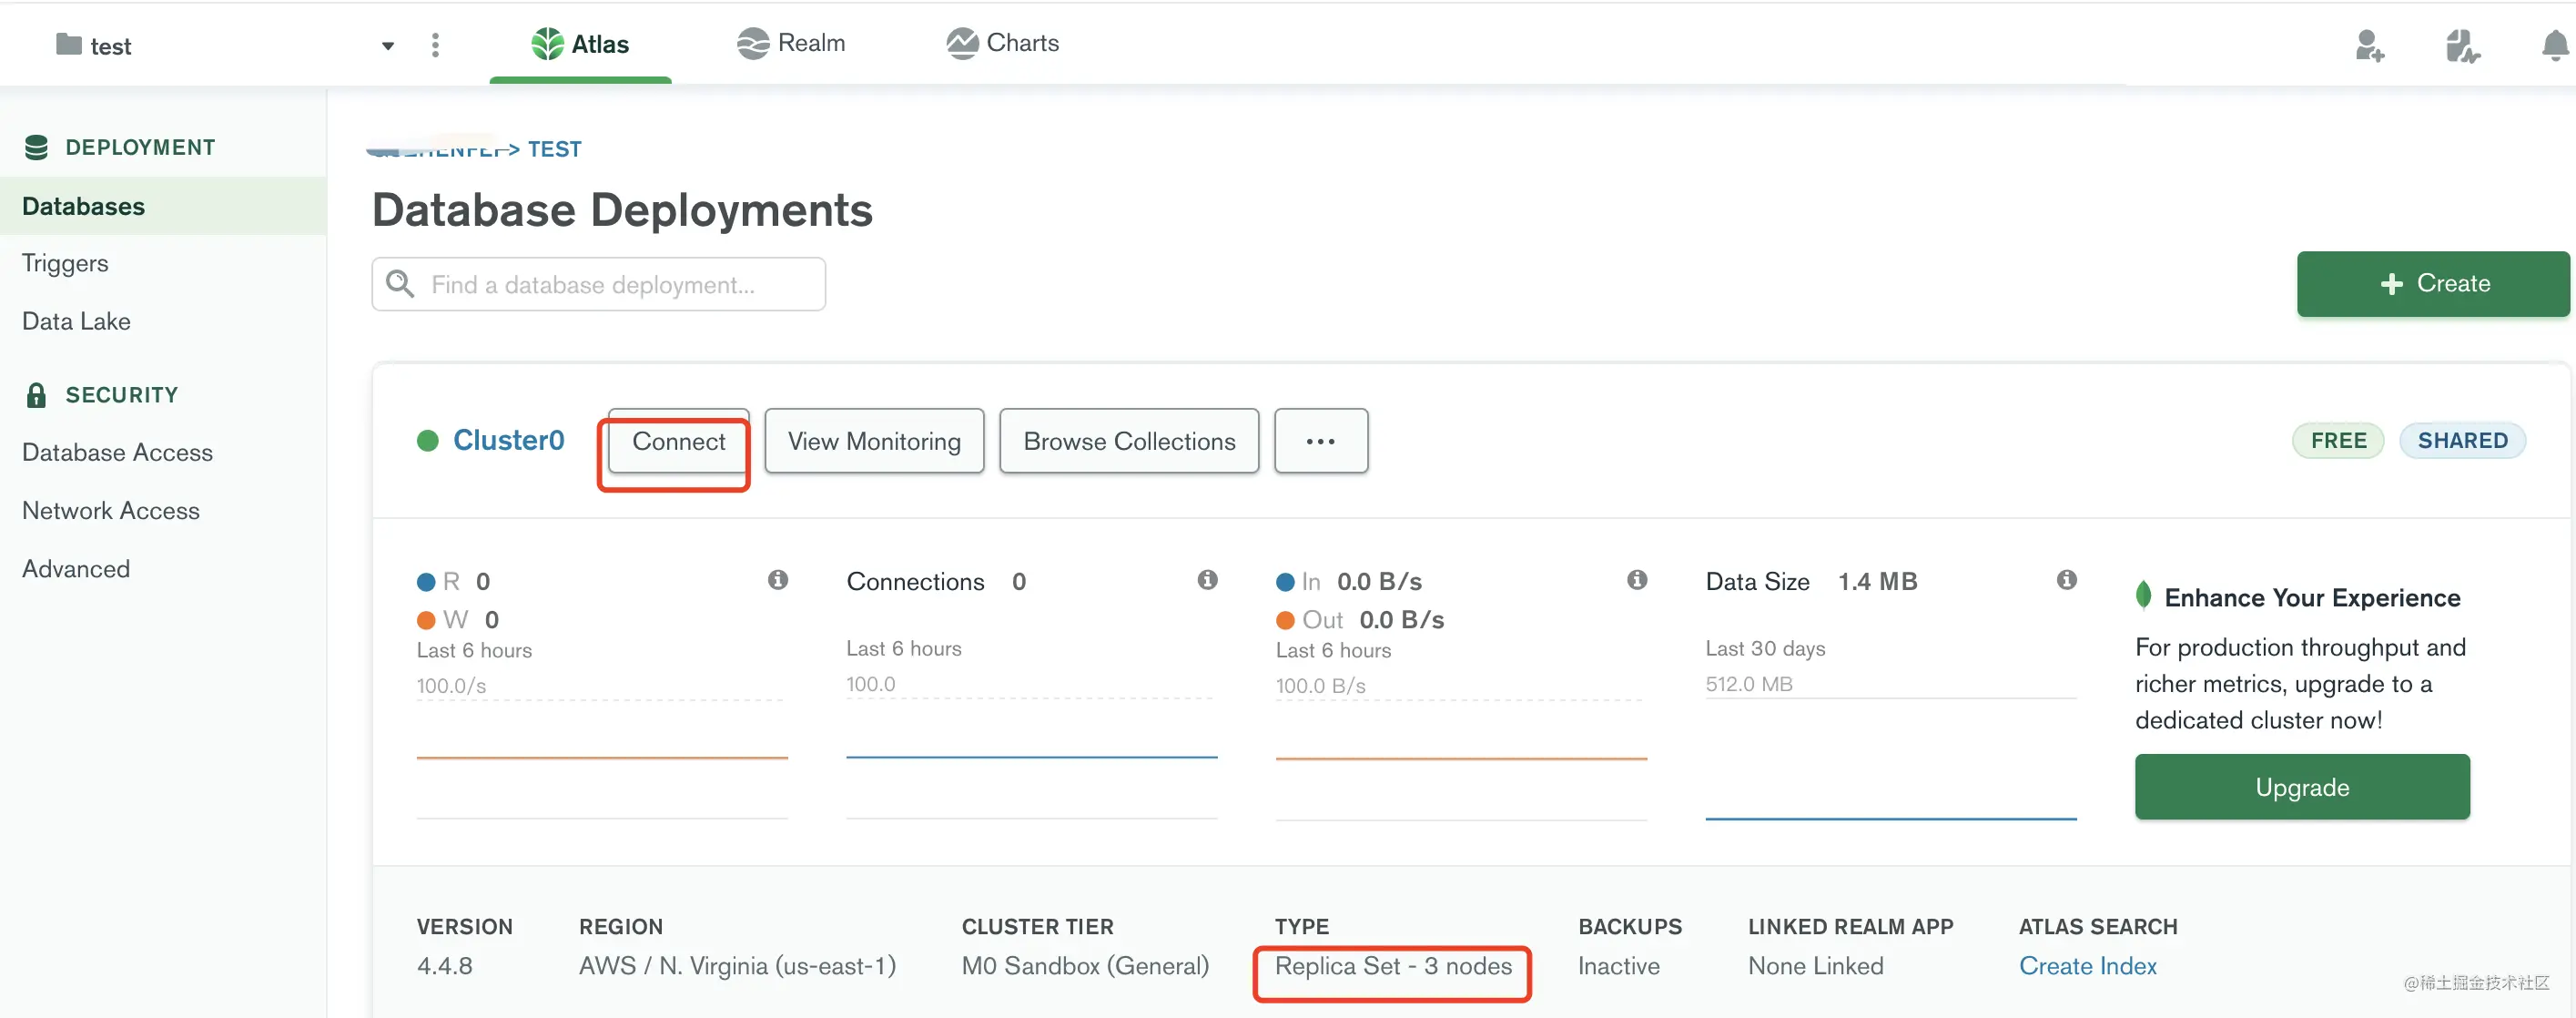
Task: Open Data Lake in the sidebar
Action: [x=76, y=321]
